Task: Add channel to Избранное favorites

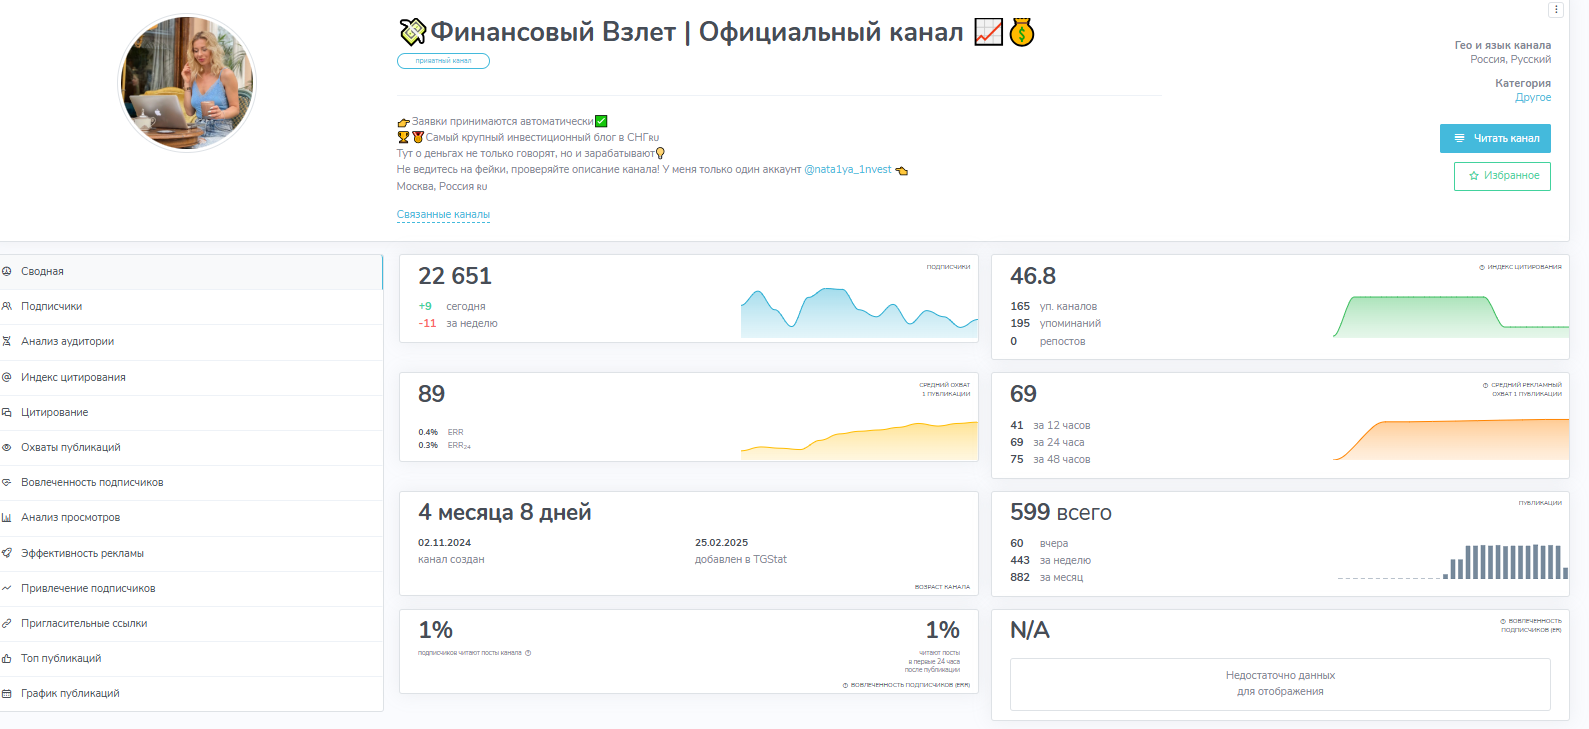Action: pyautogui.click(x=1502, y=176)
